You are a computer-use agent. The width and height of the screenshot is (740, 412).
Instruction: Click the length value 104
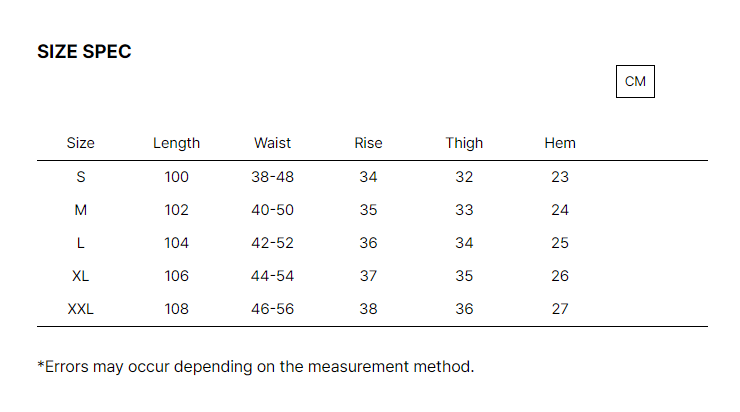[177, 243]
